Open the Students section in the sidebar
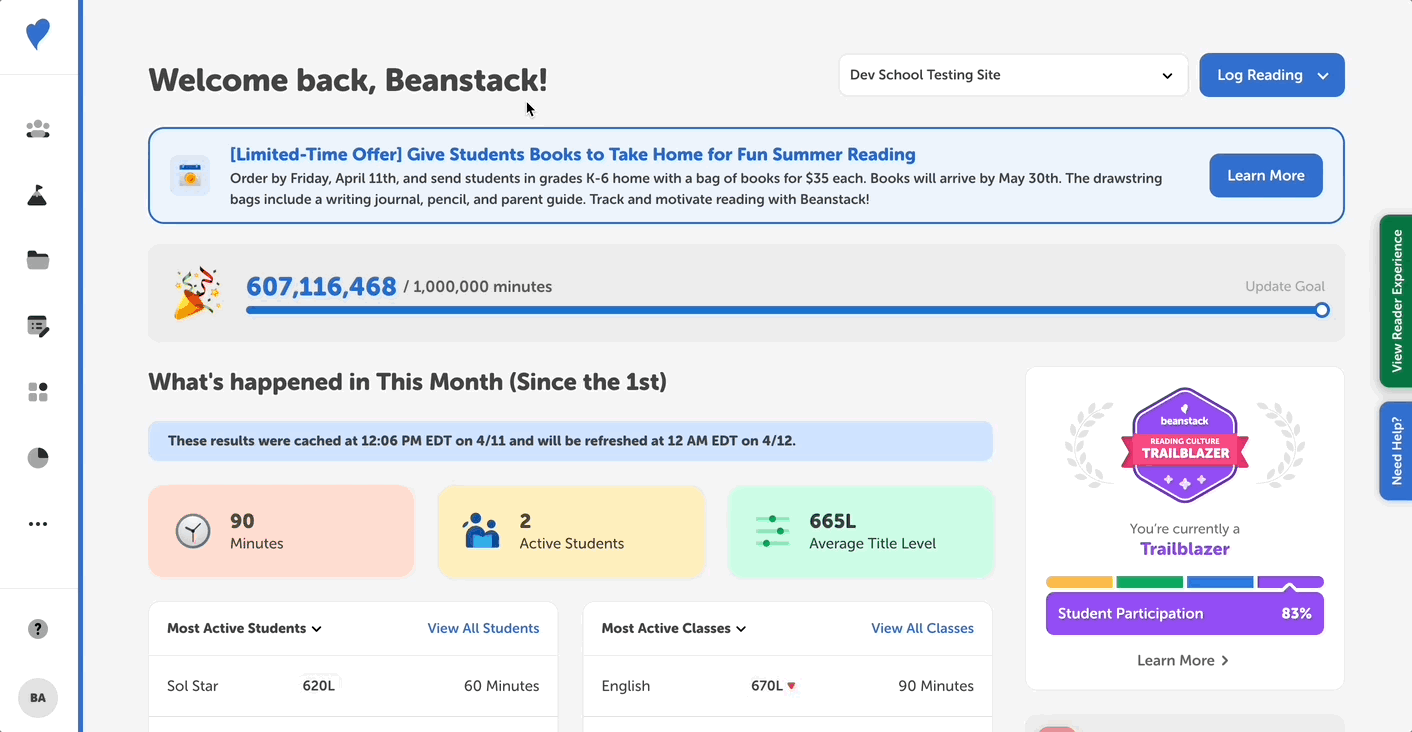 (x=37, y=129)
